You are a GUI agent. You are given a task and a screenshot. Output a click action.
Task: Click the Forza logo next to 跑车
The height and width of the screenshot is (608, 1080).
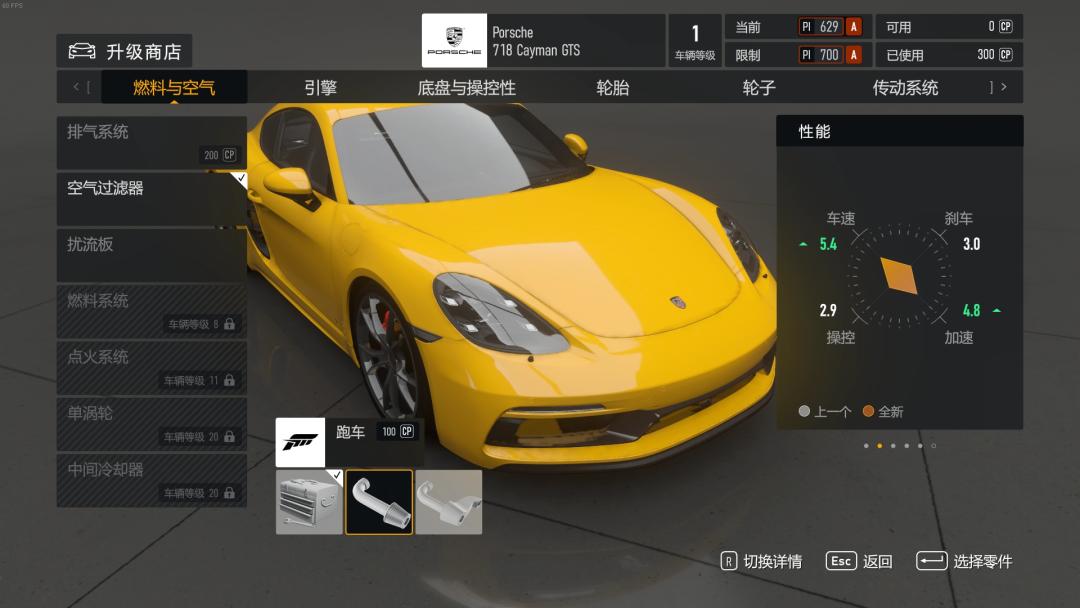tap(300, 442)
